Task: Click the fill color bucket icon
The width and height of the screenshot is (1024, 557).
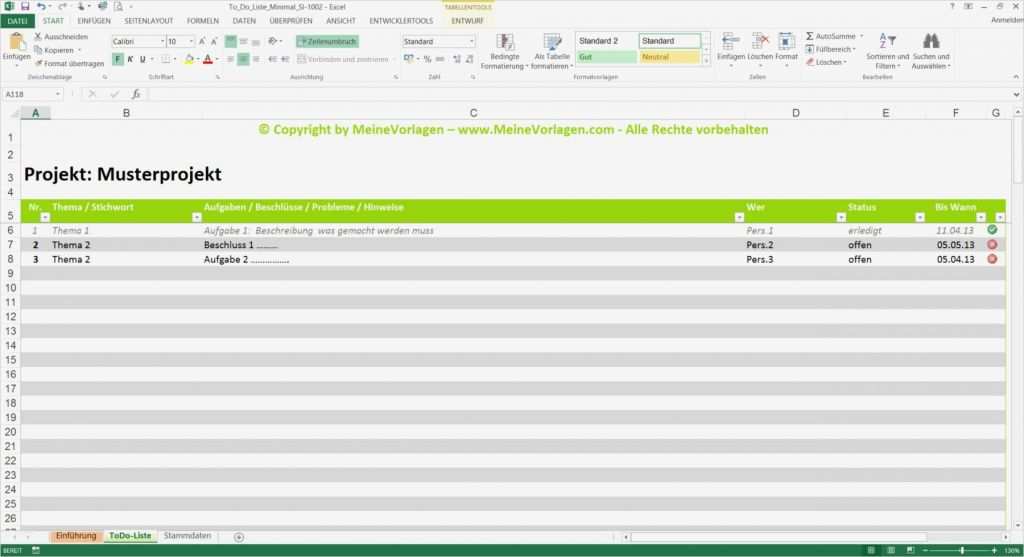Action: (189, 59)
